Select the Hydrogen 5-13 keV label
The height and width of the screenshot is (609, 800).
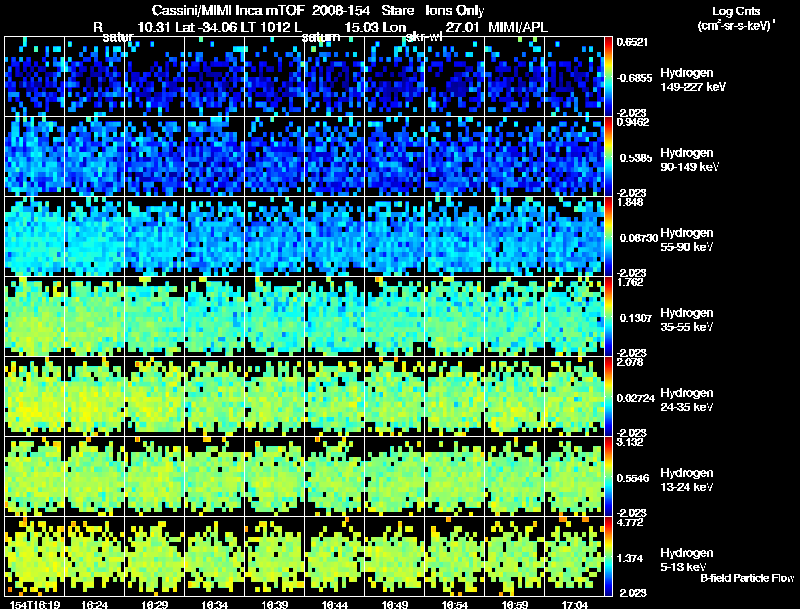coord(687,560)
